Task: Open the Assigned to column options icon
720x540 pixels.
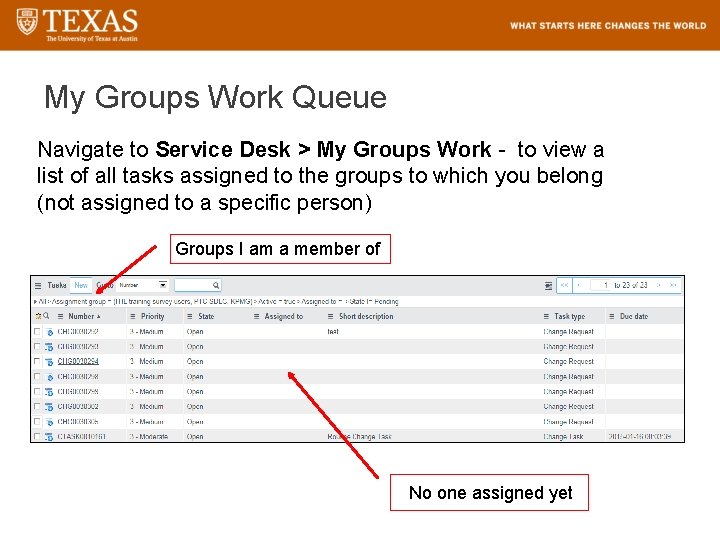Action: pyautogui.click(x=257, y=316)
